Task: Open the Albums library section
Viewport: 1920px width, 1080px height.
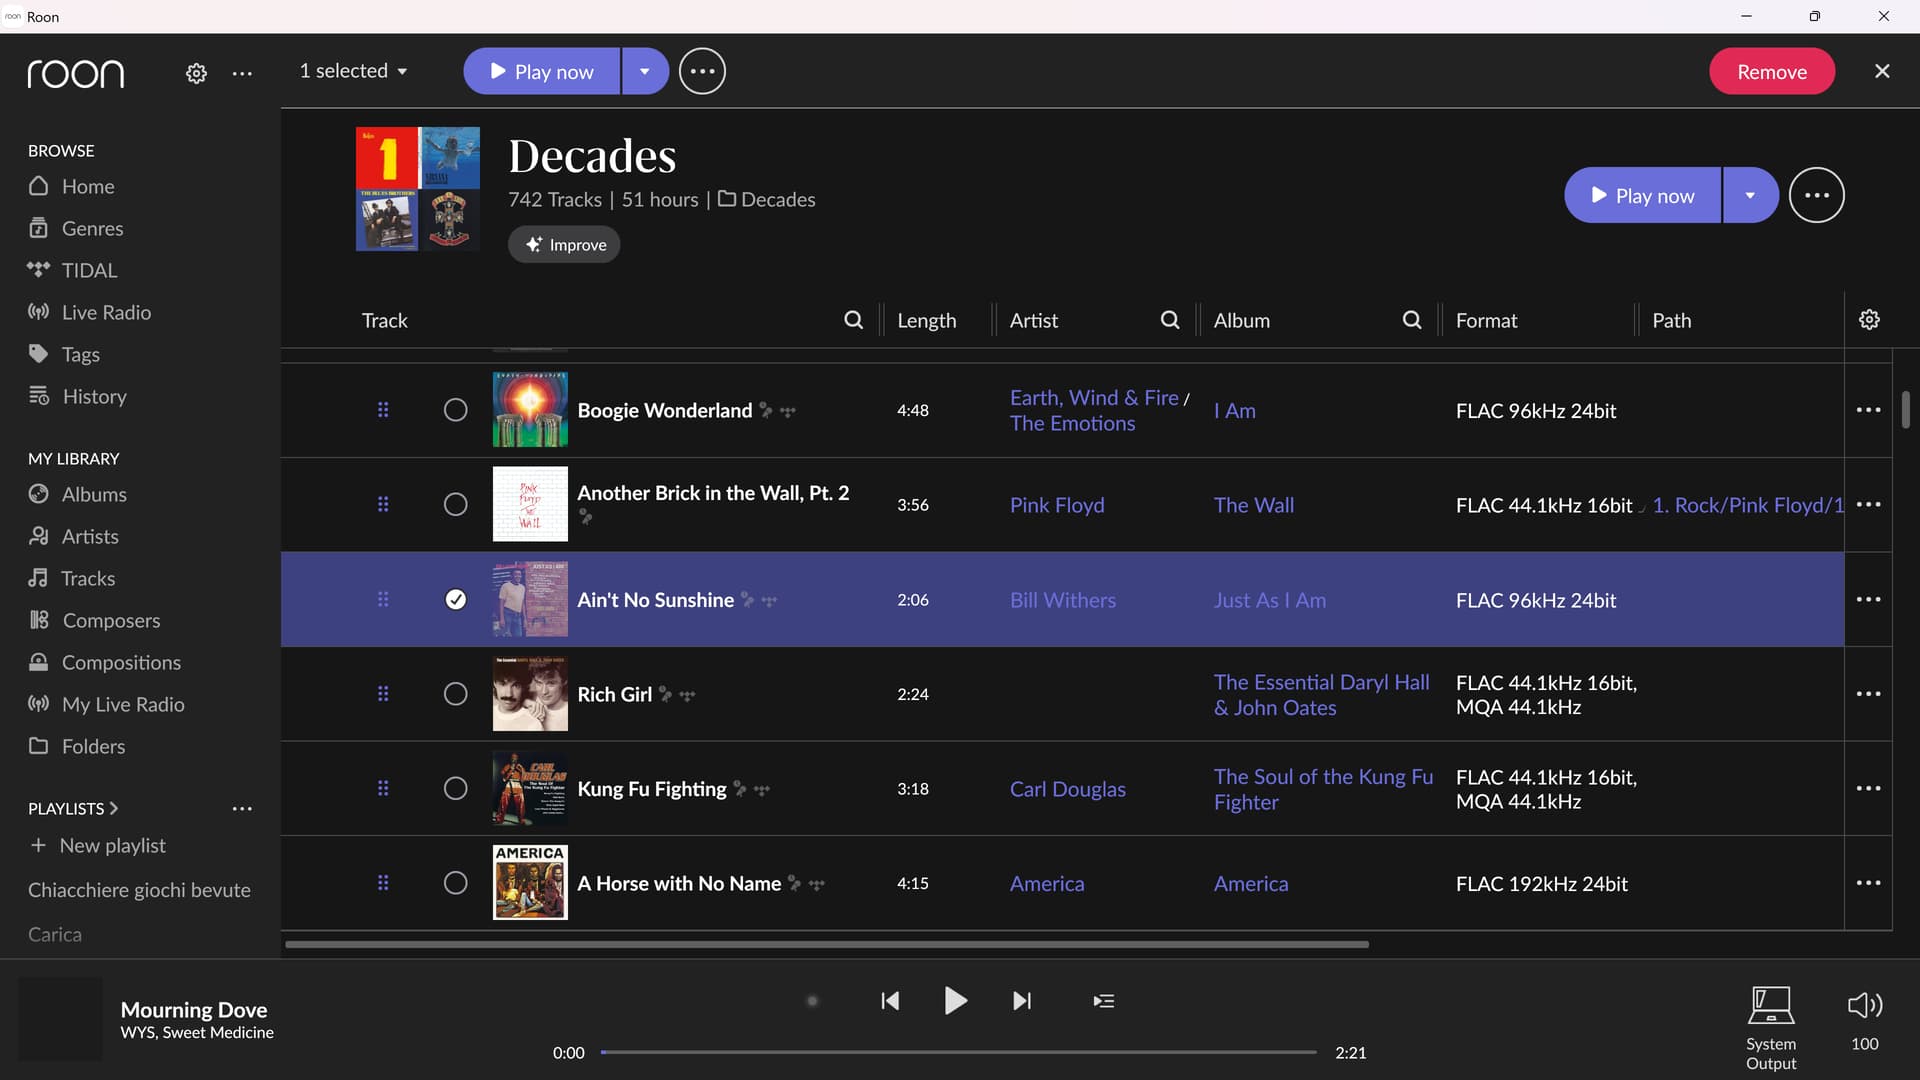Action: click(x=93, y=494)
